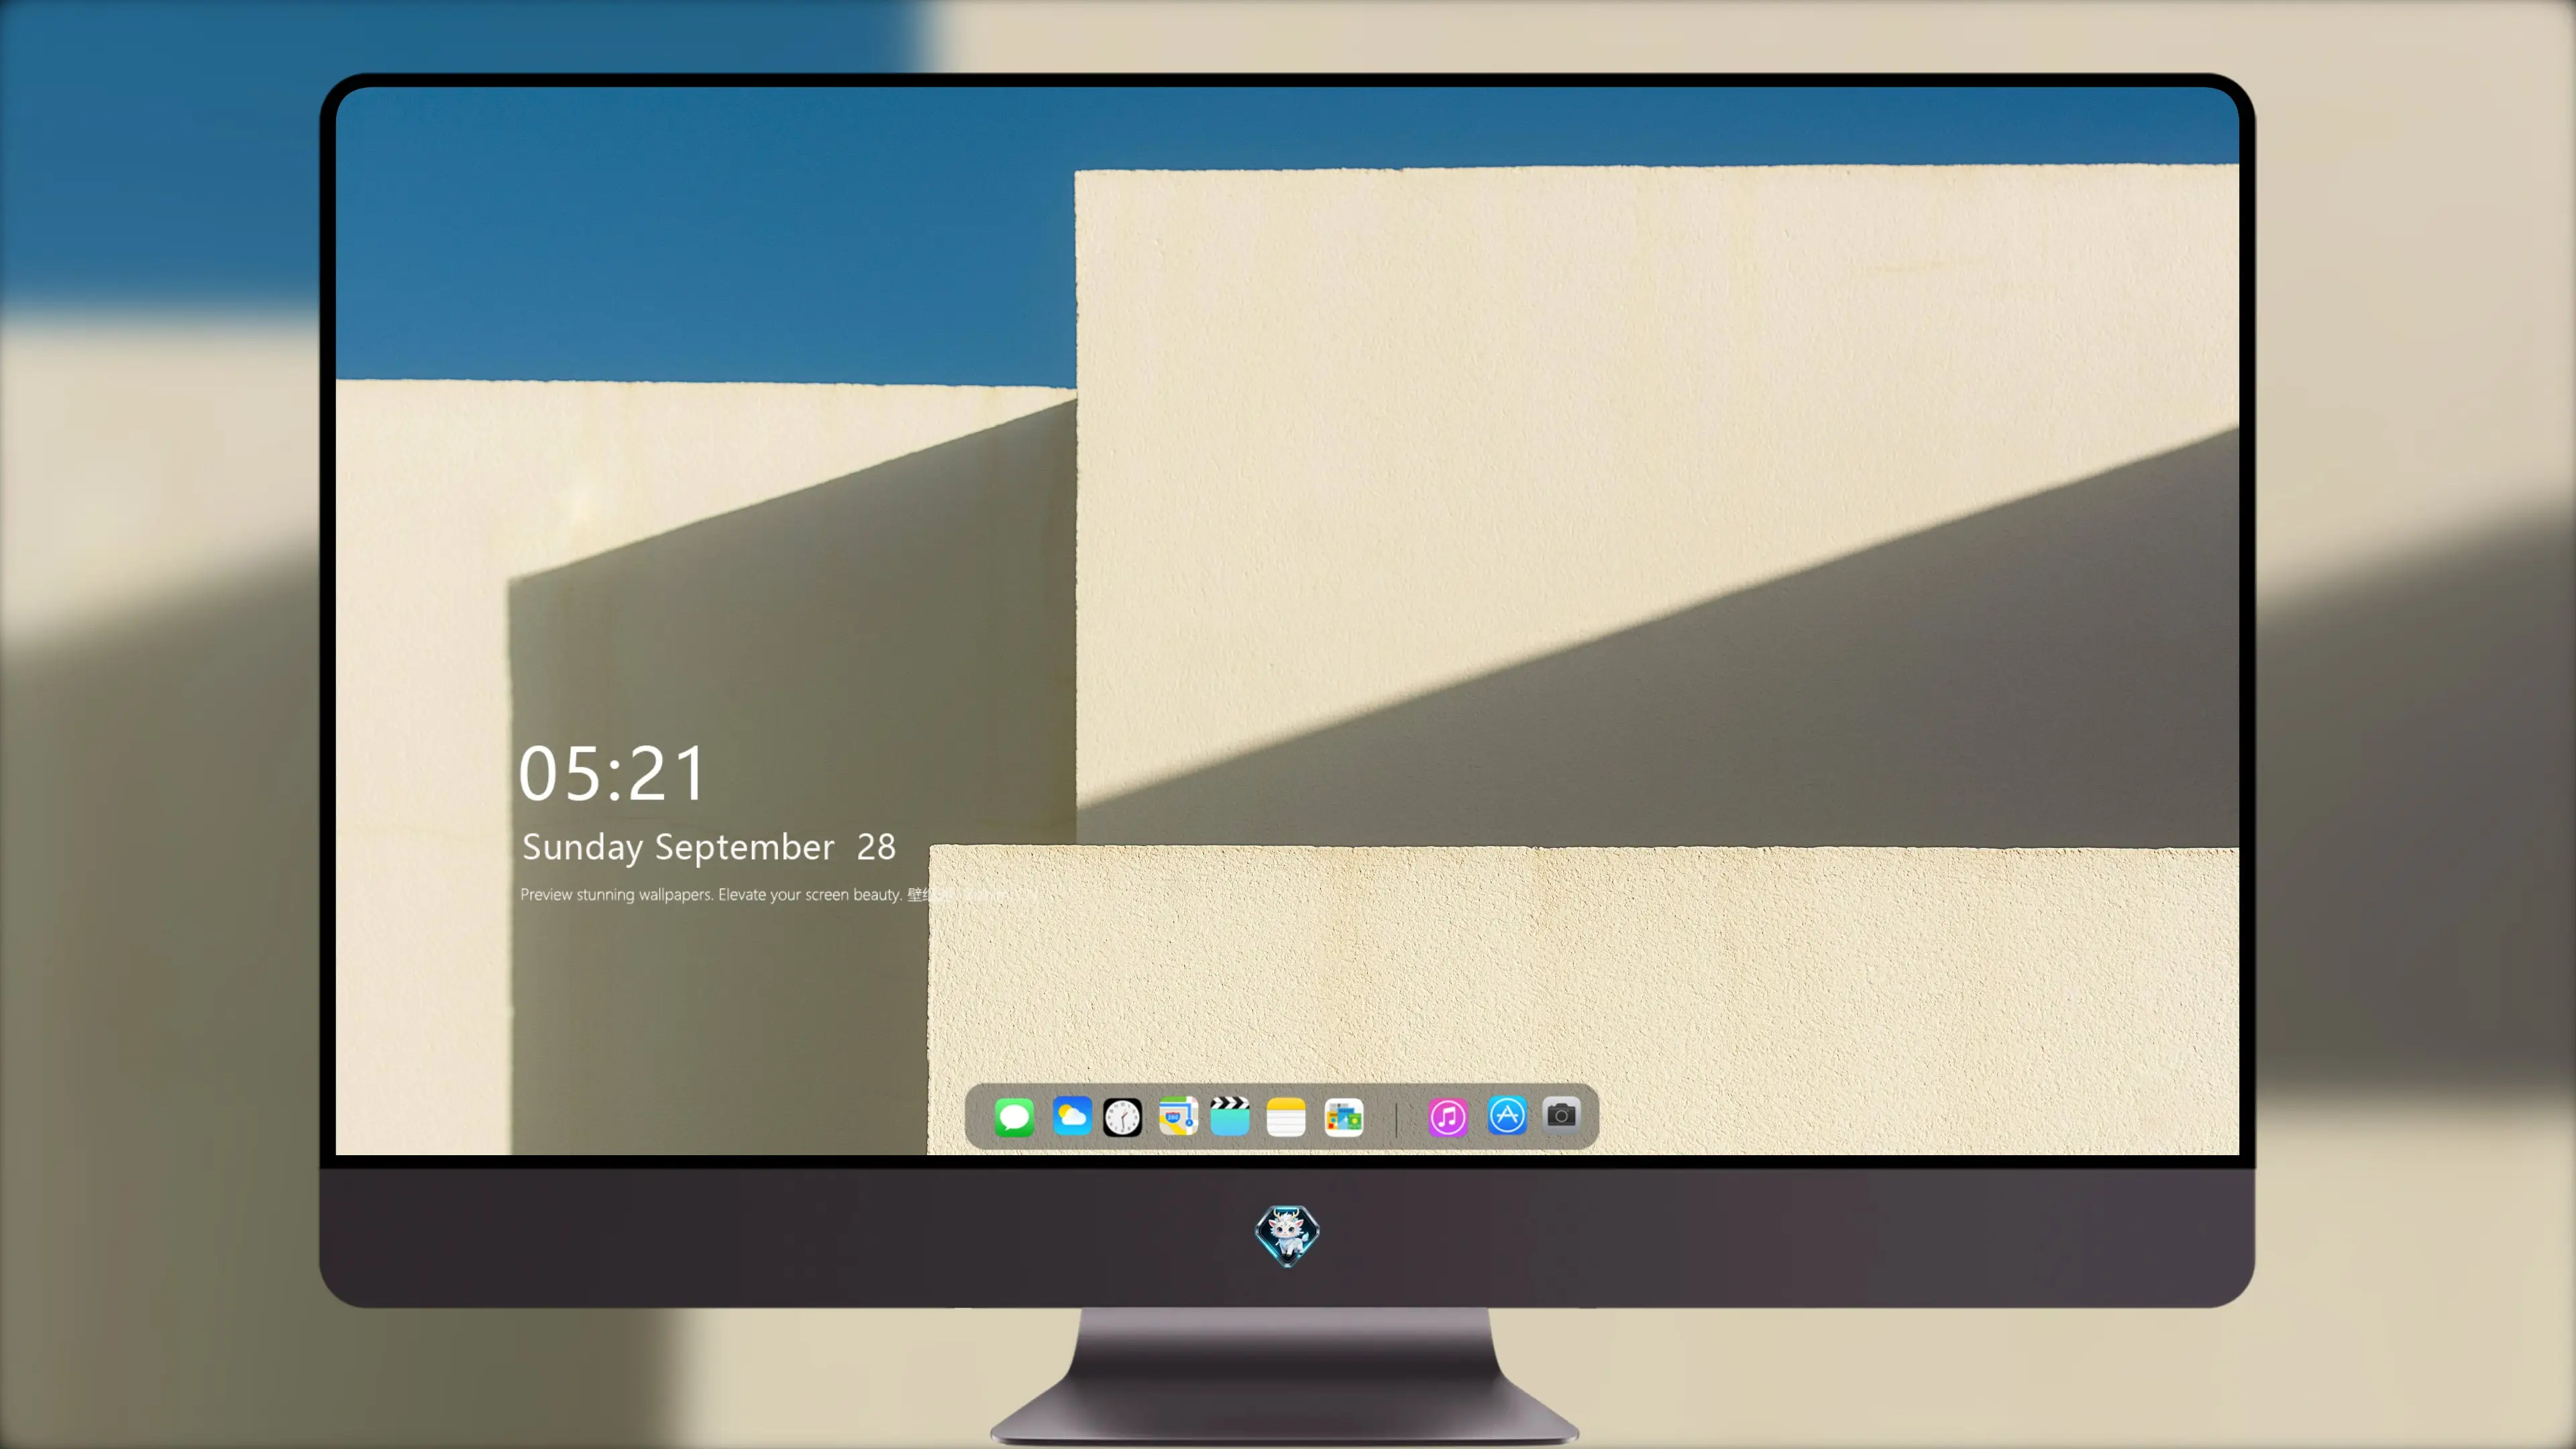This screenshot has height=1449, width=2576.
Task: Open the green Messages app in the dock
Action: (x=1014, y=1117)
